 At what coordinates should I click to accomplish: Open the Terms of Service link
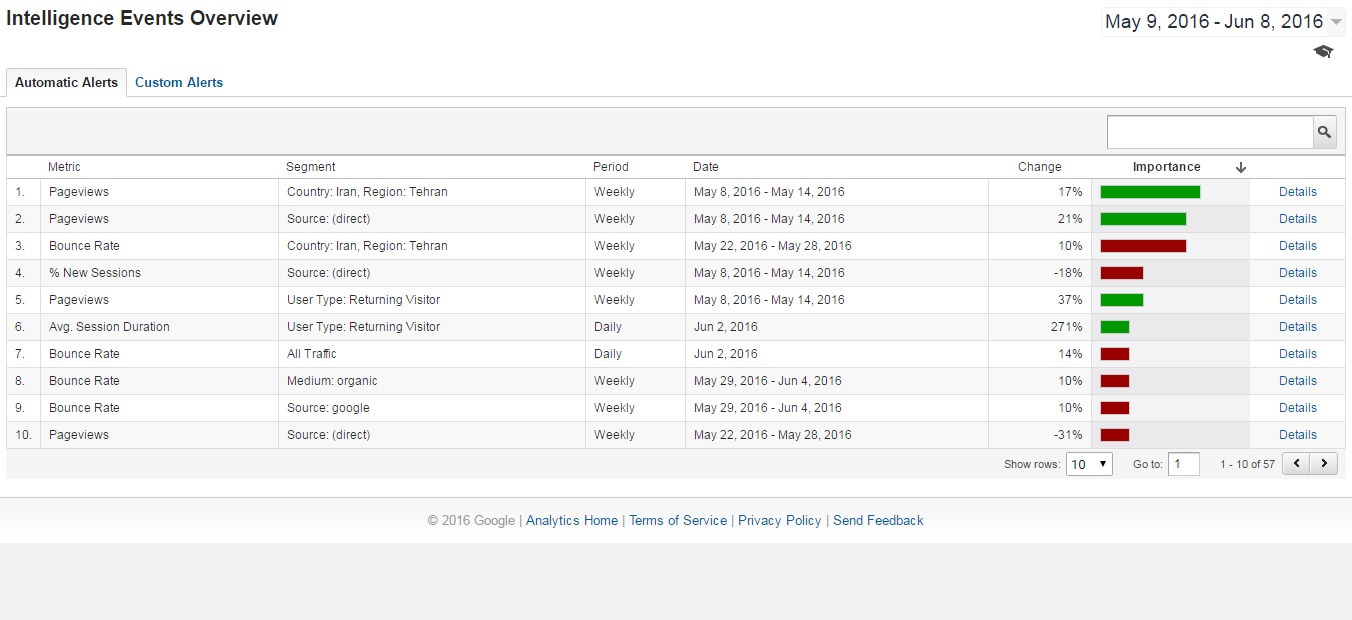pos(677,521)
